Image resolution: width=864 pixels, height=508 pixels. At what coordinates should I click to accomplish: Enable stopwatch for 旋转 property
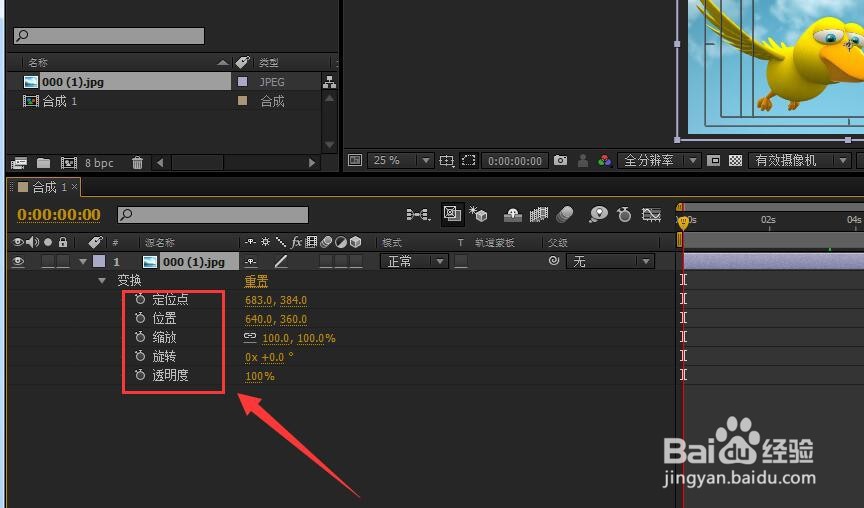point(140,356)
